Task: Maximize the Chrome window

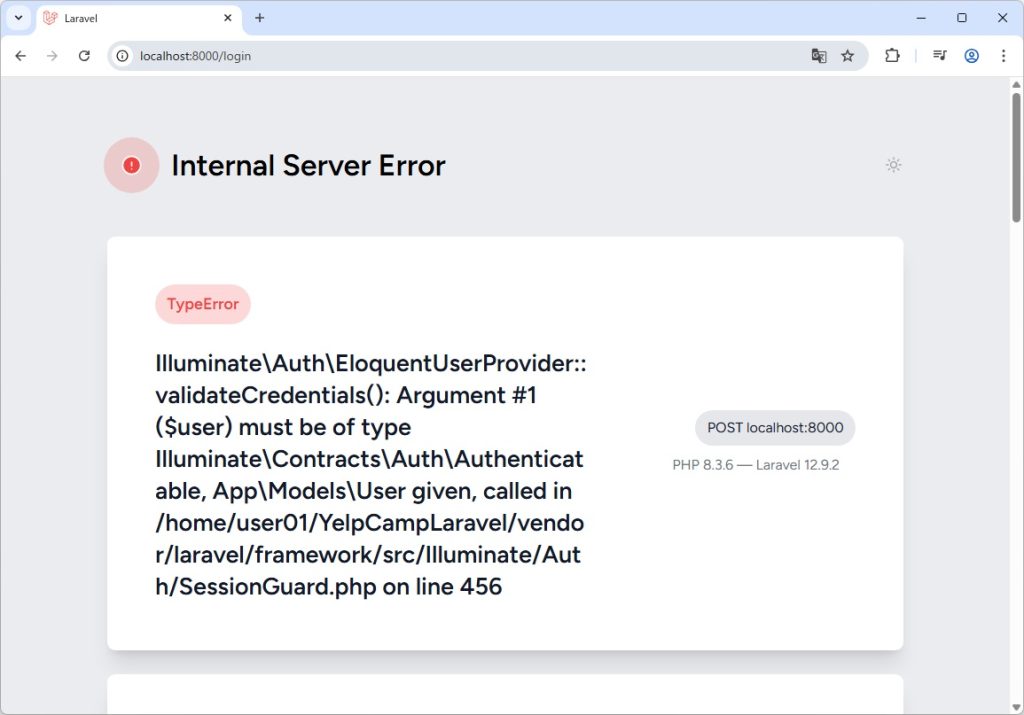Action: (962, 18)
